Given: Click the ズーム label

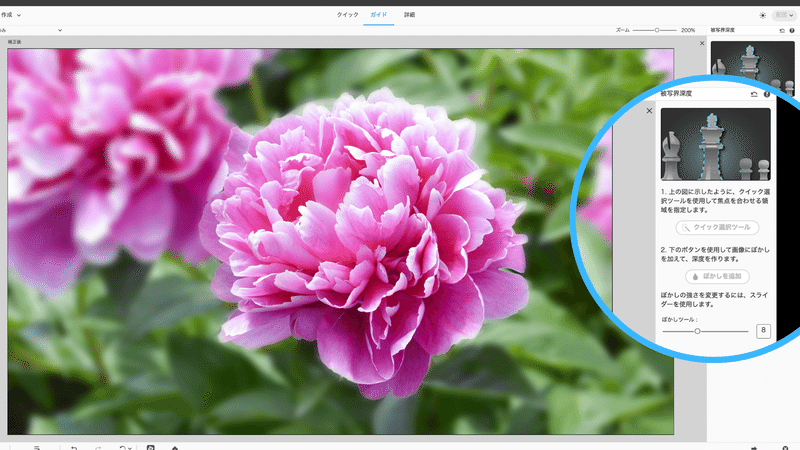Looking at the screenshot, I should (622, 30).
